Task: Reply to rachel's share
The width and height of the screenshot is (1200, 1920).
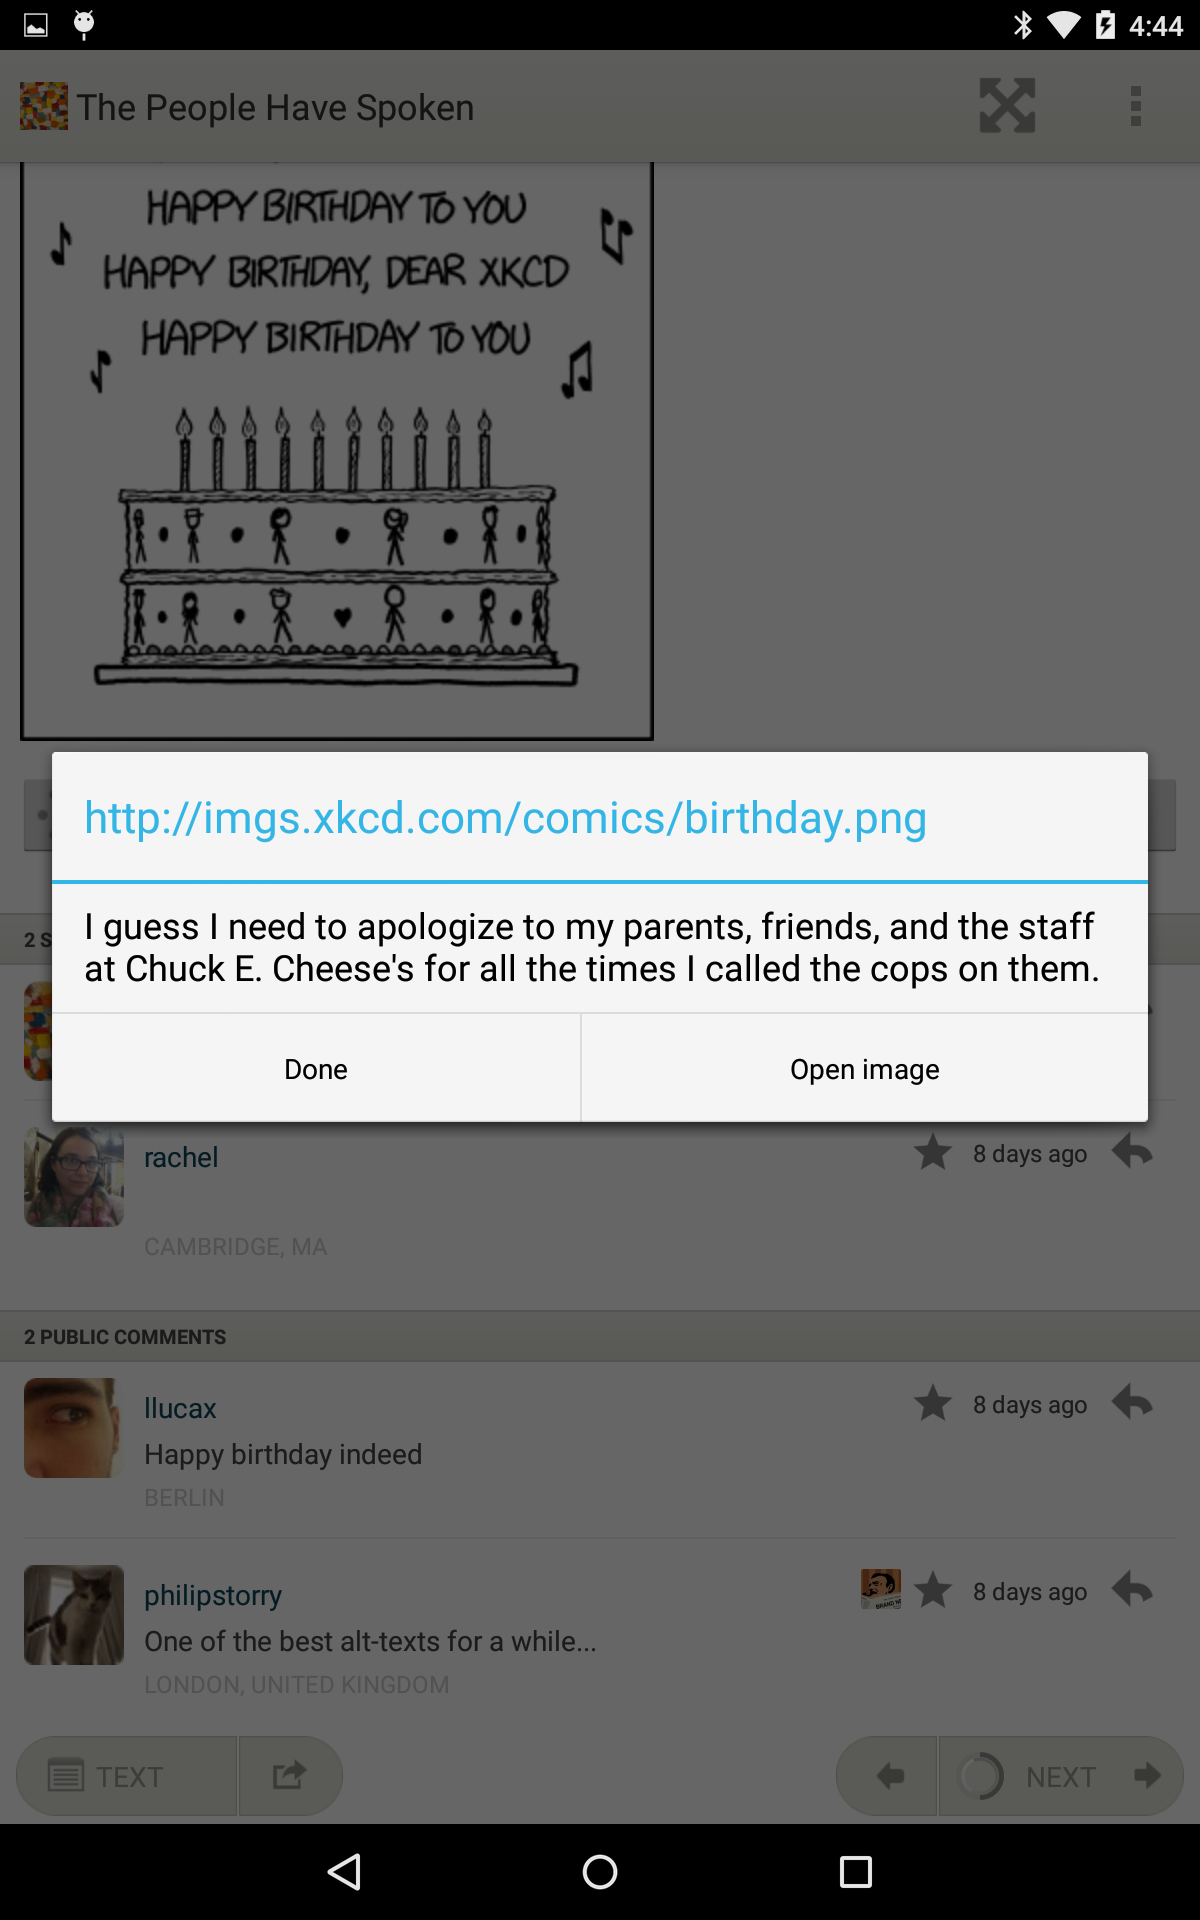Action: click(1132, 1152)
